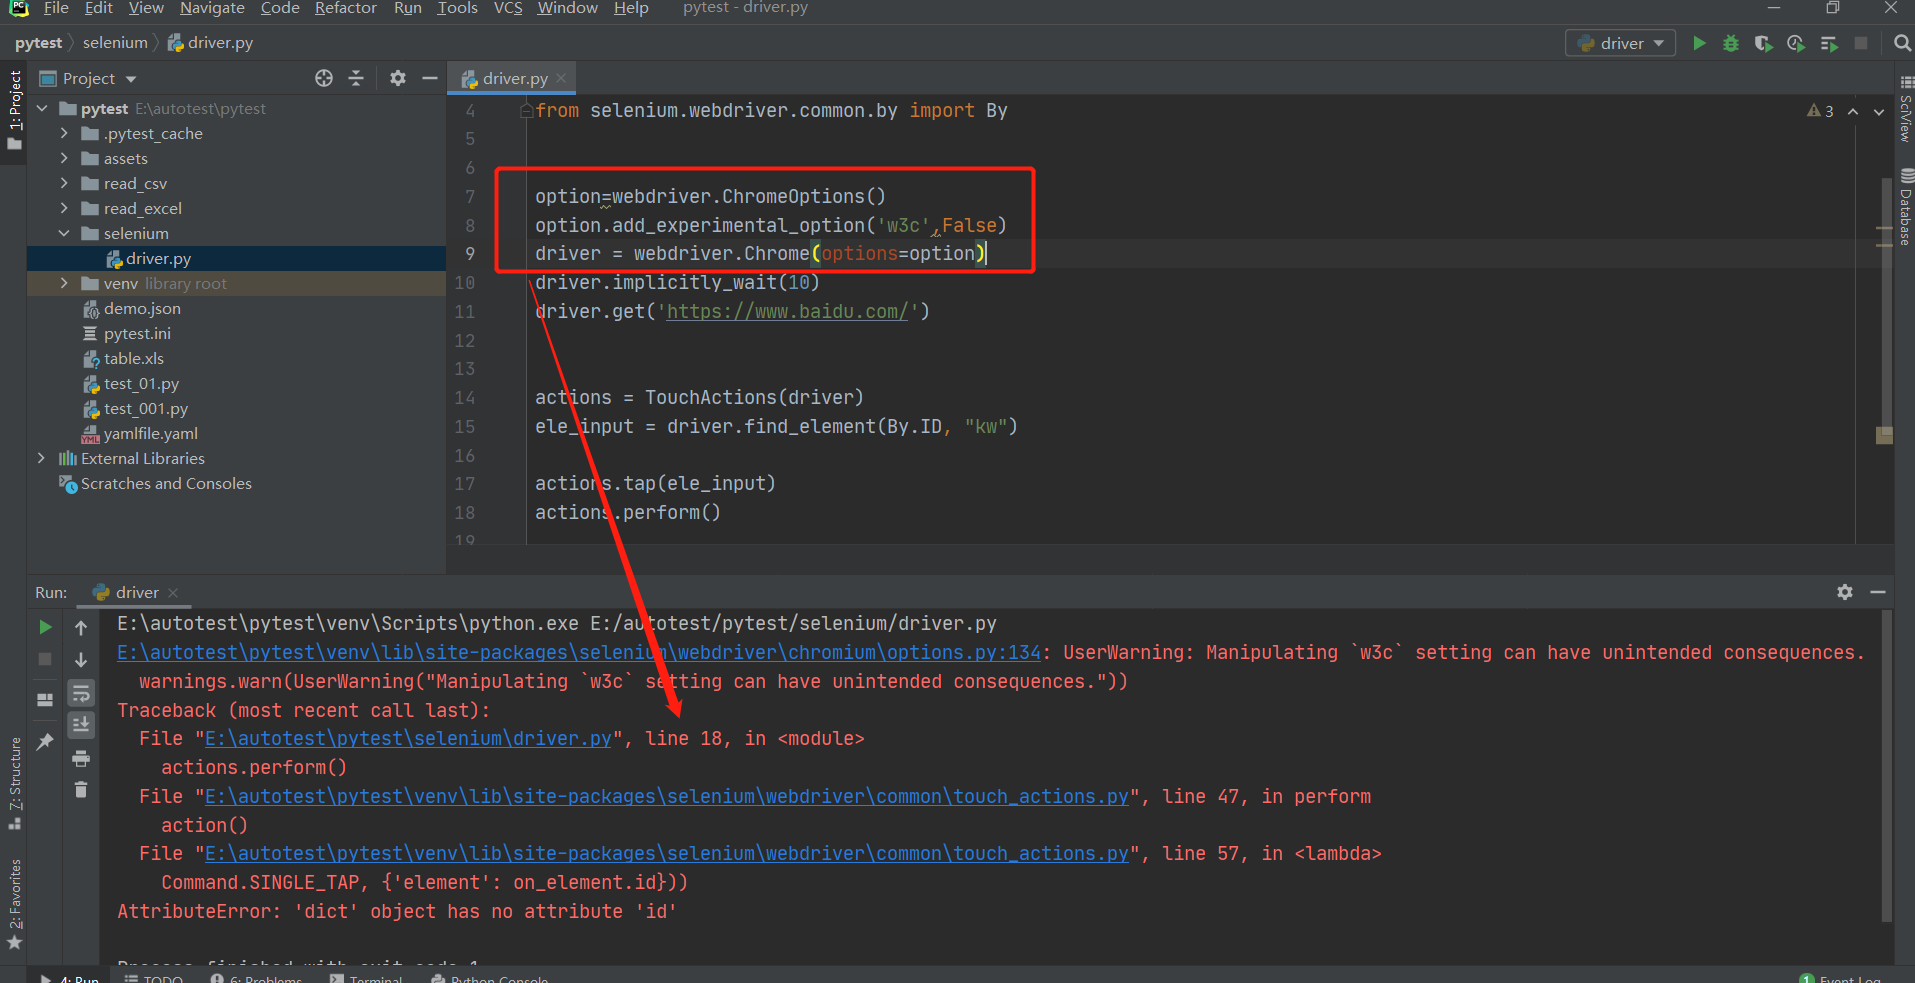1915x983 pixels.
Task: Run with coverage shield icon
Action: click(x=1763, y=43)
